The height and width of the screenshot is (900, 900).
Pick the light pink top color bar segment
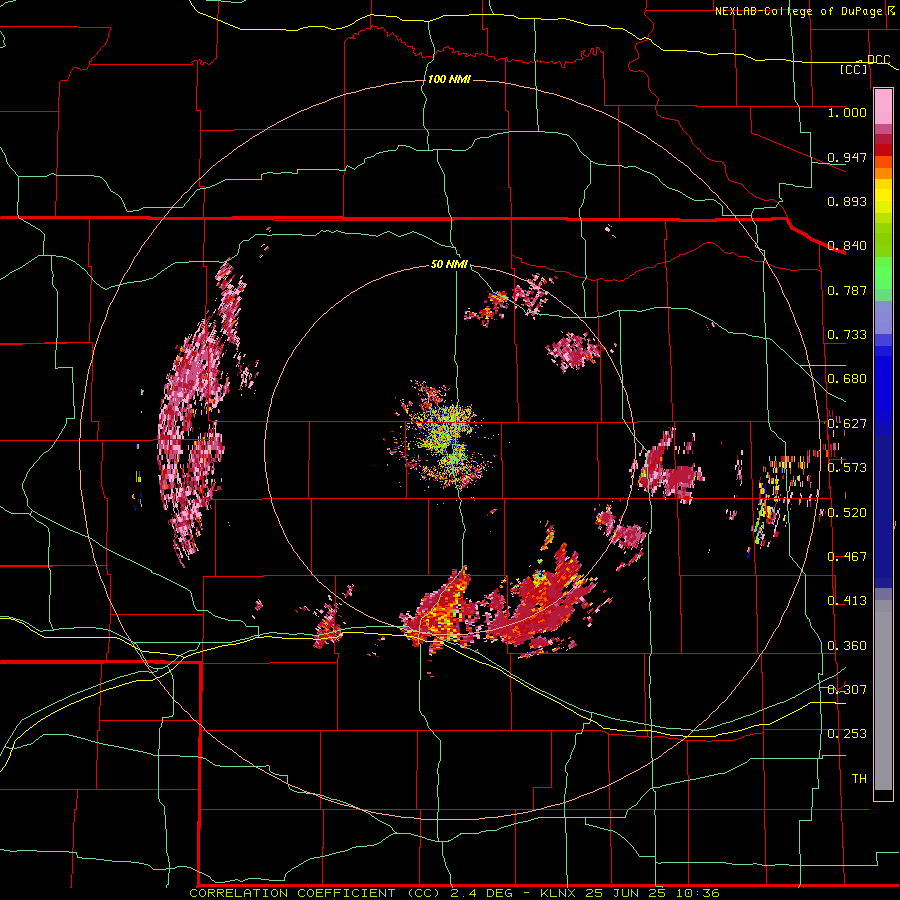pyautogui.click(x=883, y=107)
